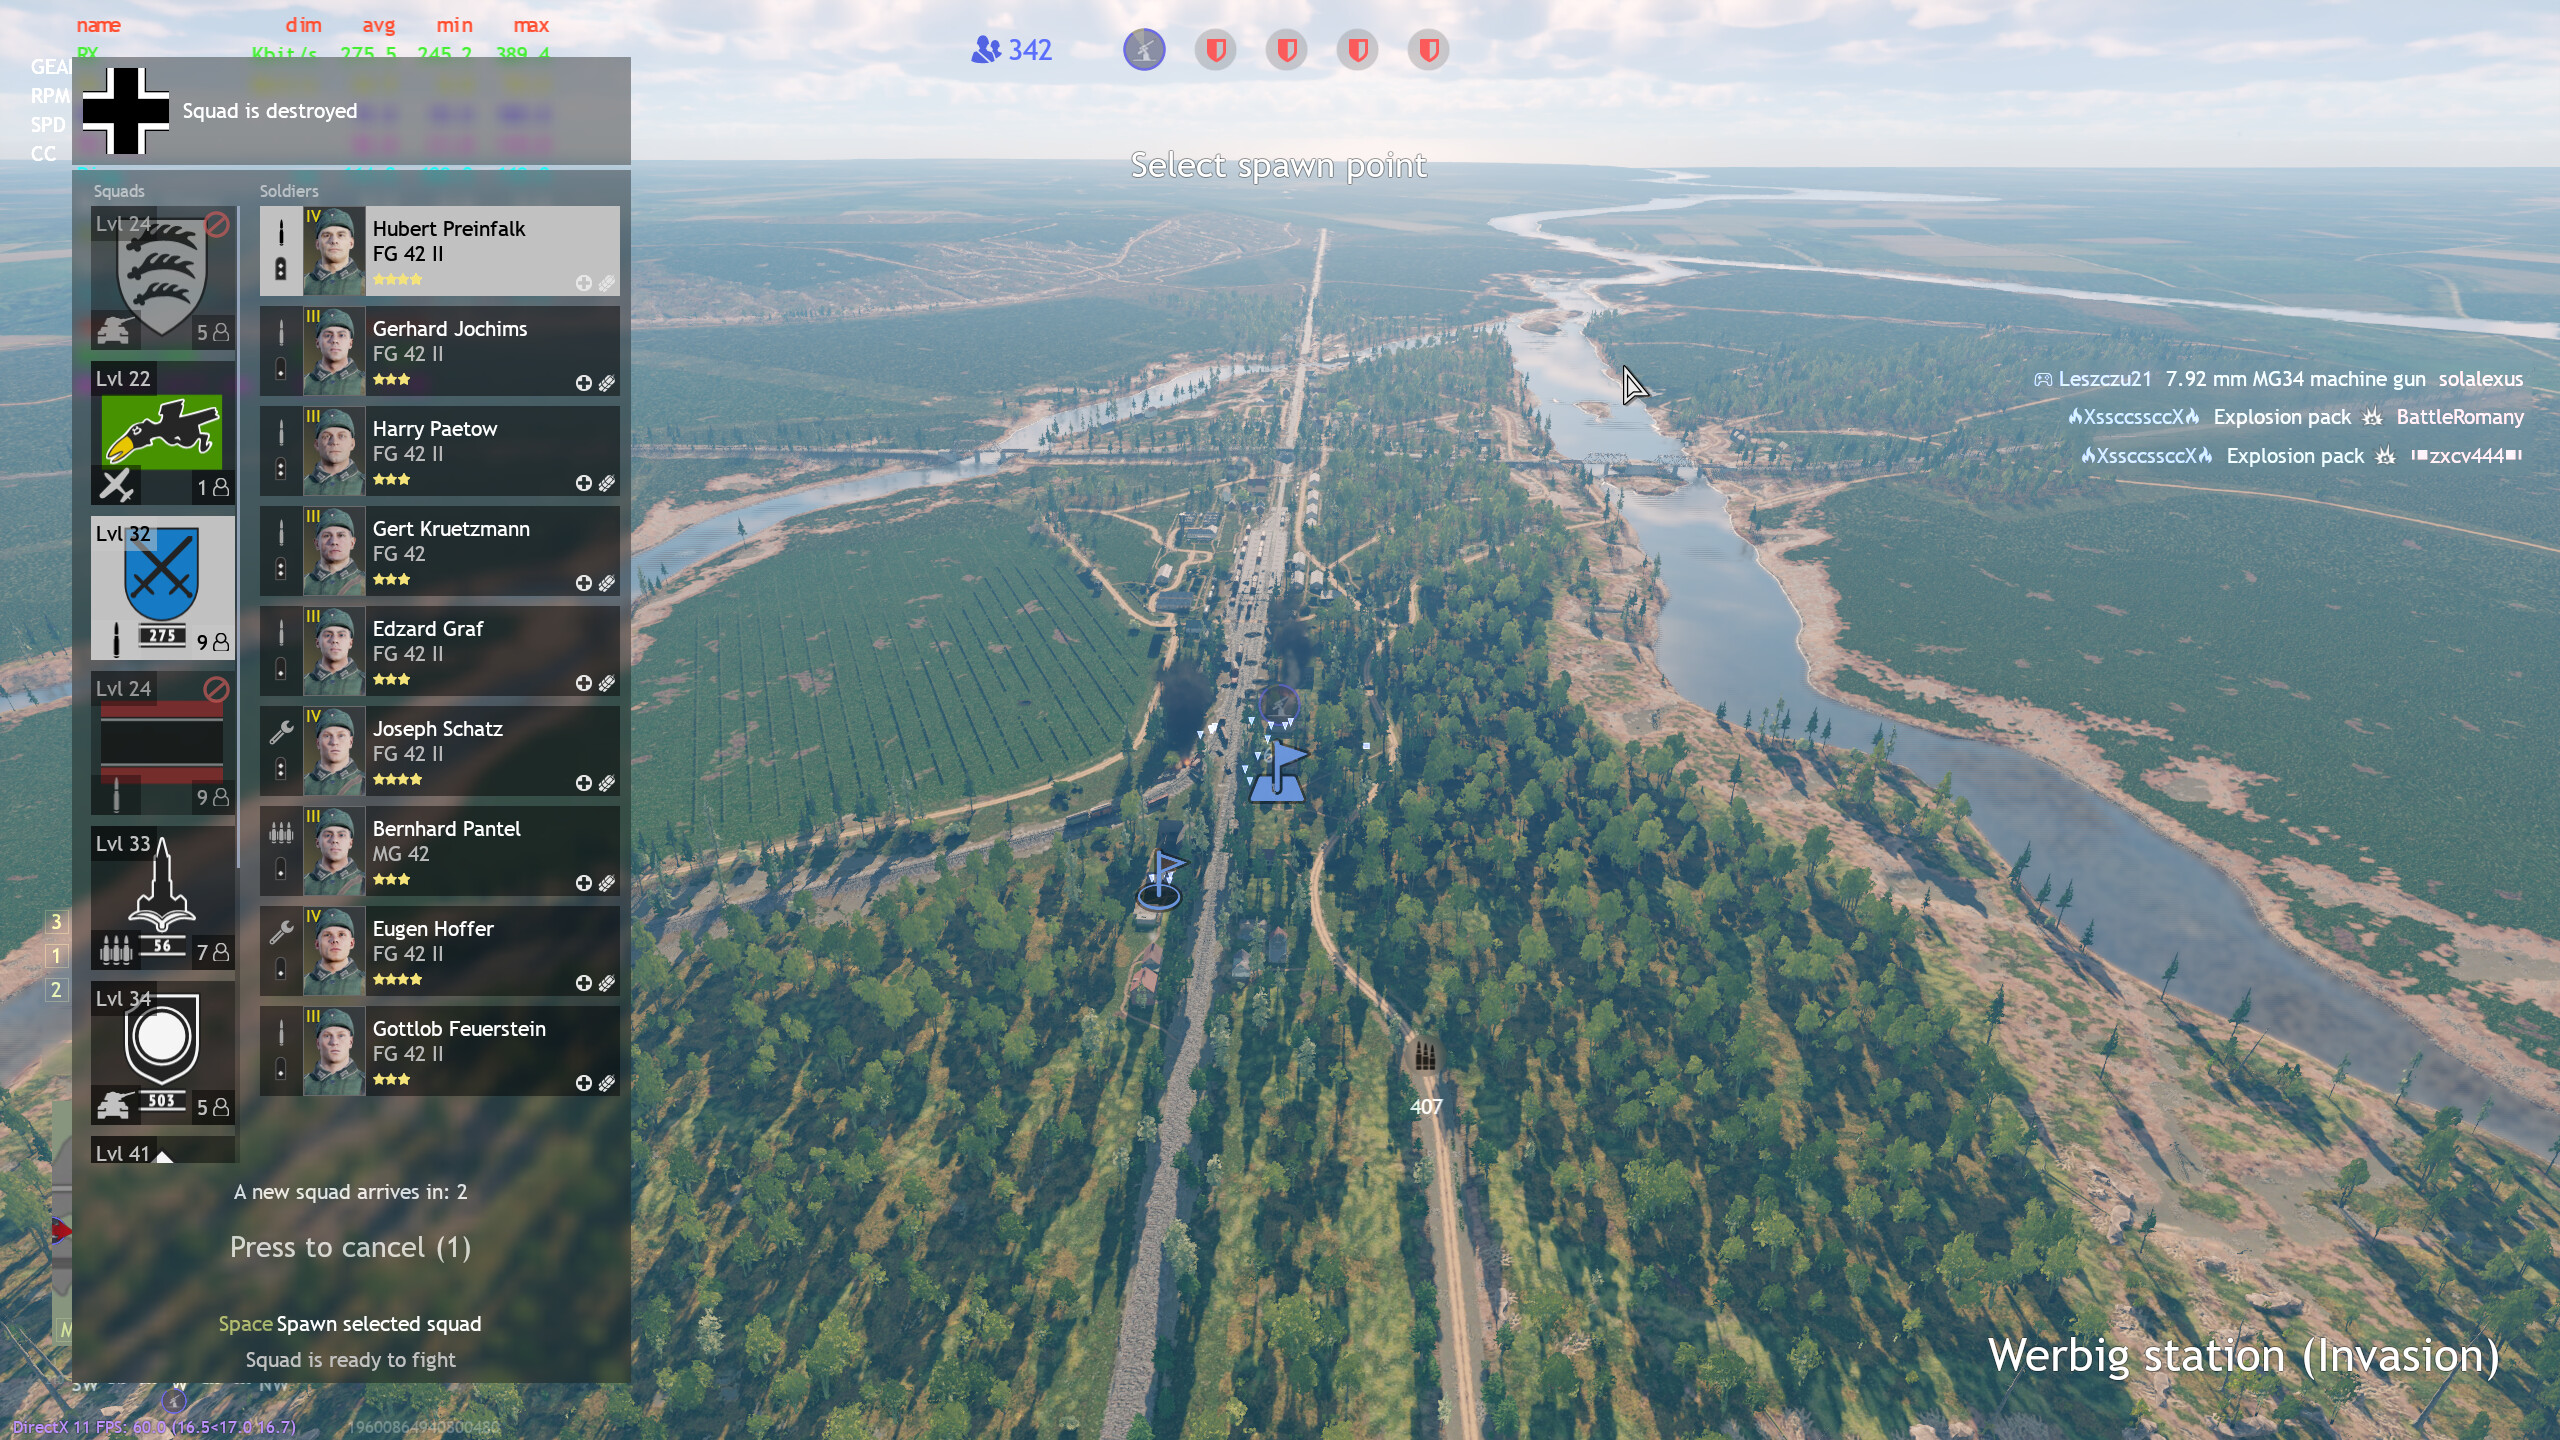Screen dimensions: 2560x1440
Task: Choose the Lvl 34 tank squad
Action: [x=162, y=1052]
